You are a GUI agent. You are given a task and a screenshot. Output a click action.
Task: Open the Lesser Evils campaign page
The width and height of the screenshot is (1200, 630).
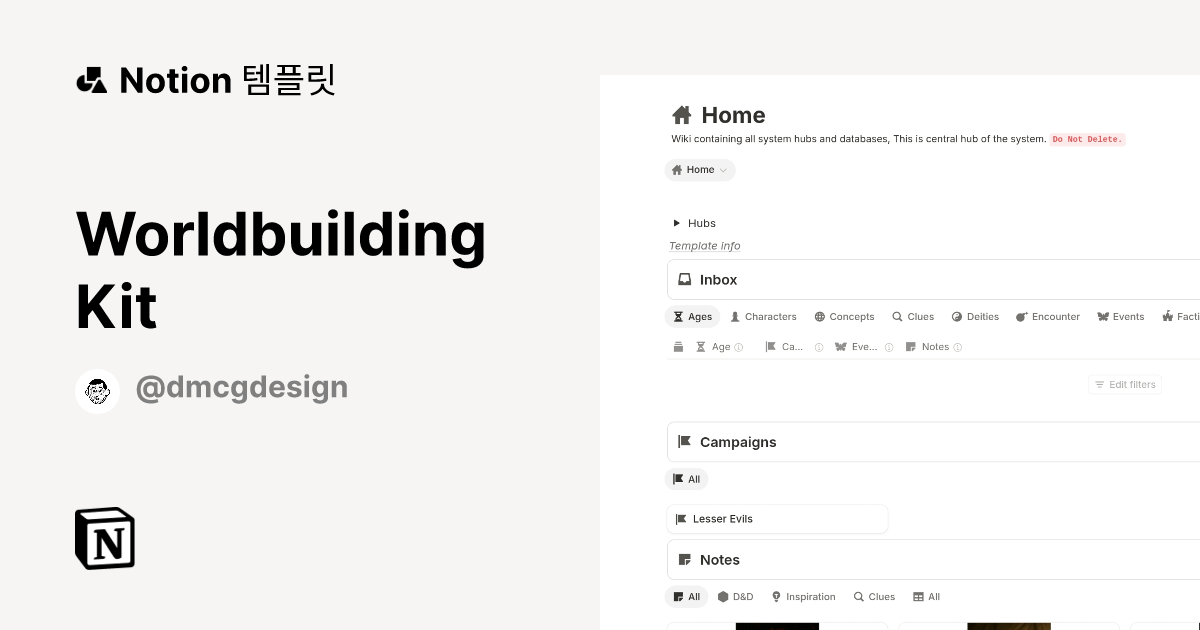coord(723,518)
